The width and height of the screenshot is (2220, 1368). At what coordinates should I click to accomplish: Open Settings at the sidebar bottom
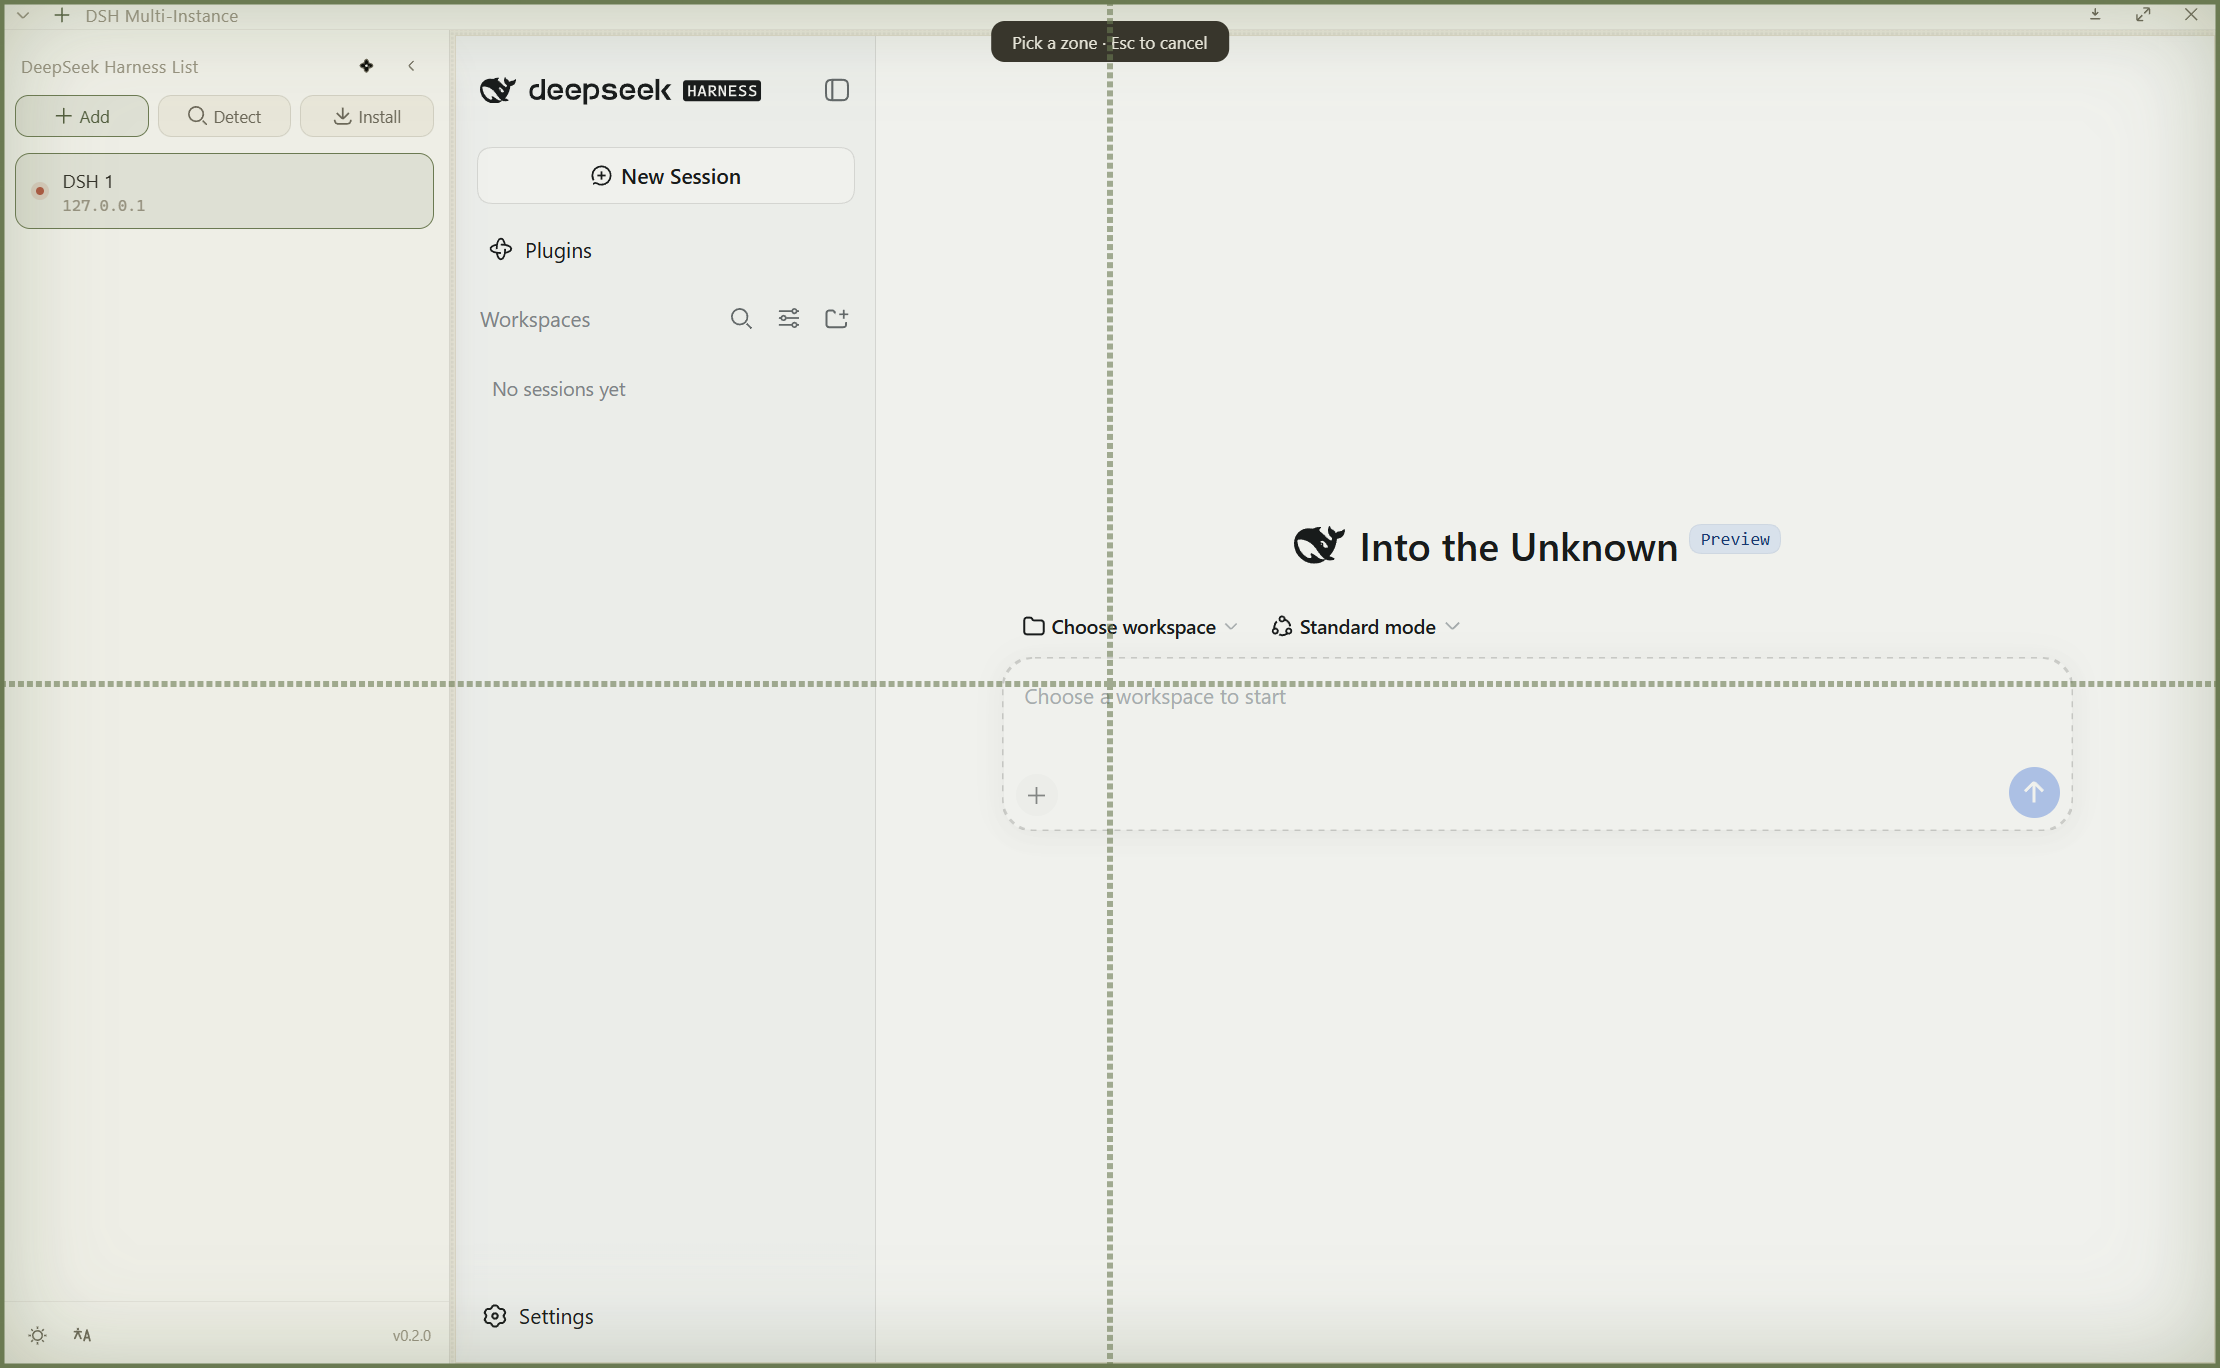(538, 1316)
